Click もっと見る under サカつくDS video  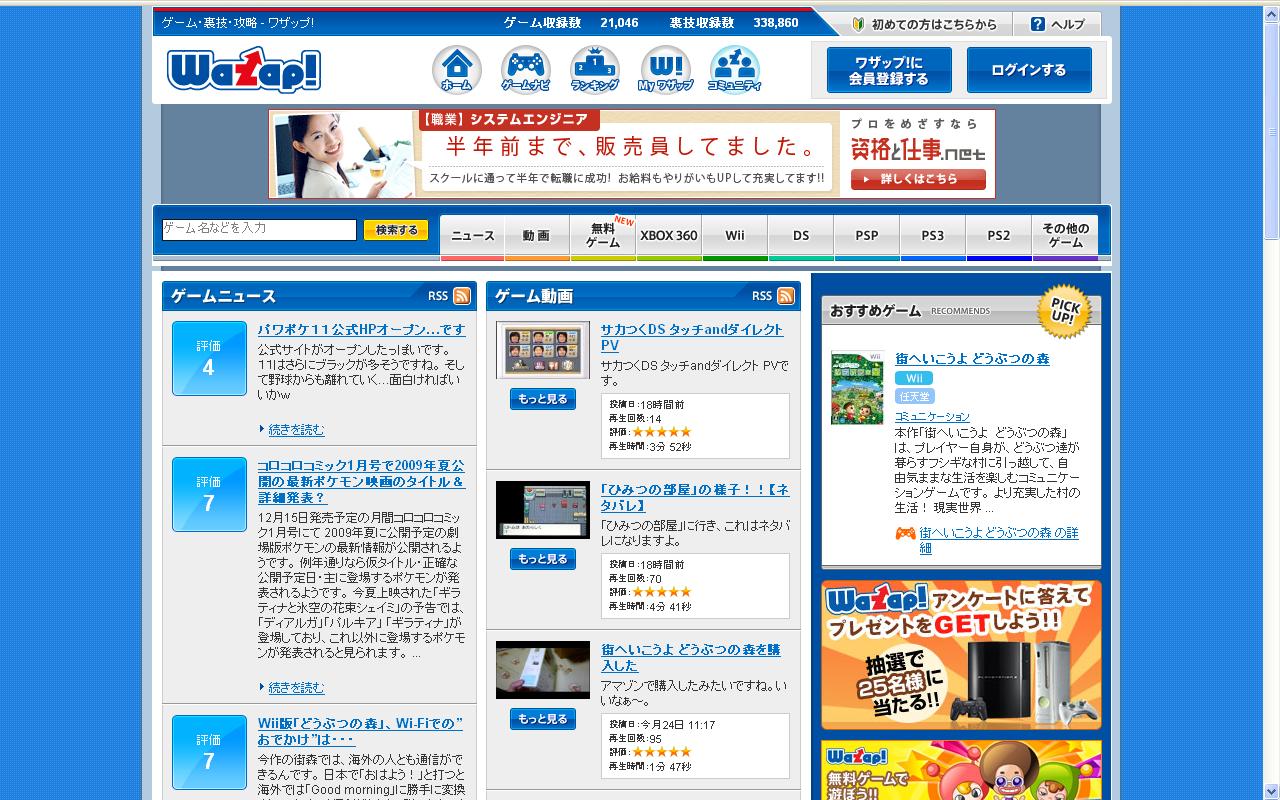click(x=543, y=399)
